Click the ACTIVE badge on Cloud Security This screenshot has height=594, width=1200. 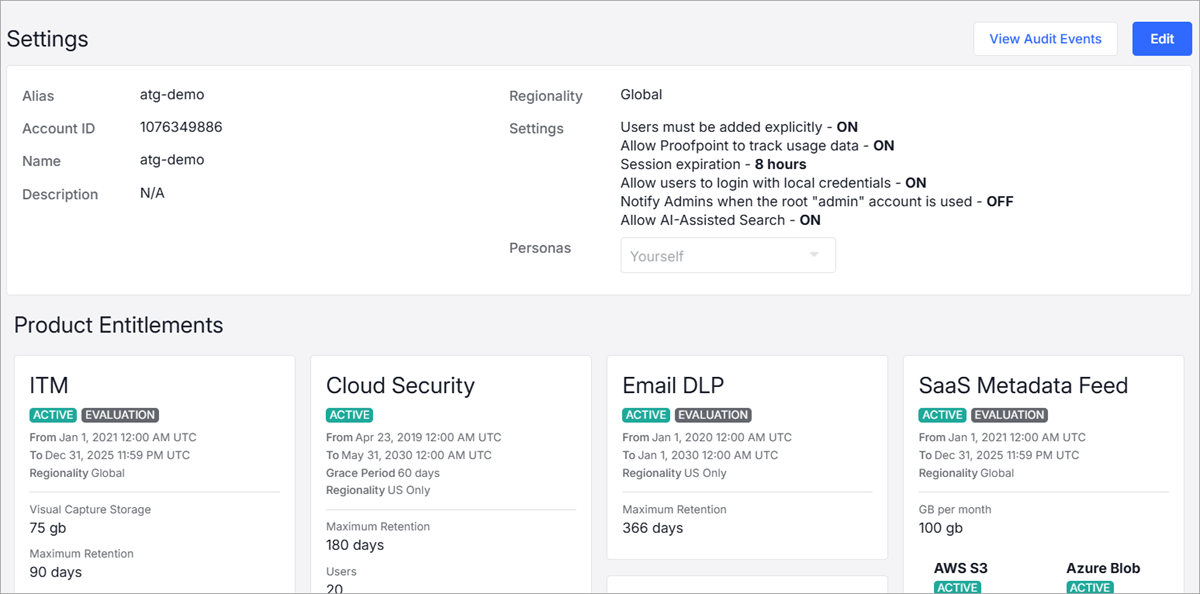click(349, 415)
